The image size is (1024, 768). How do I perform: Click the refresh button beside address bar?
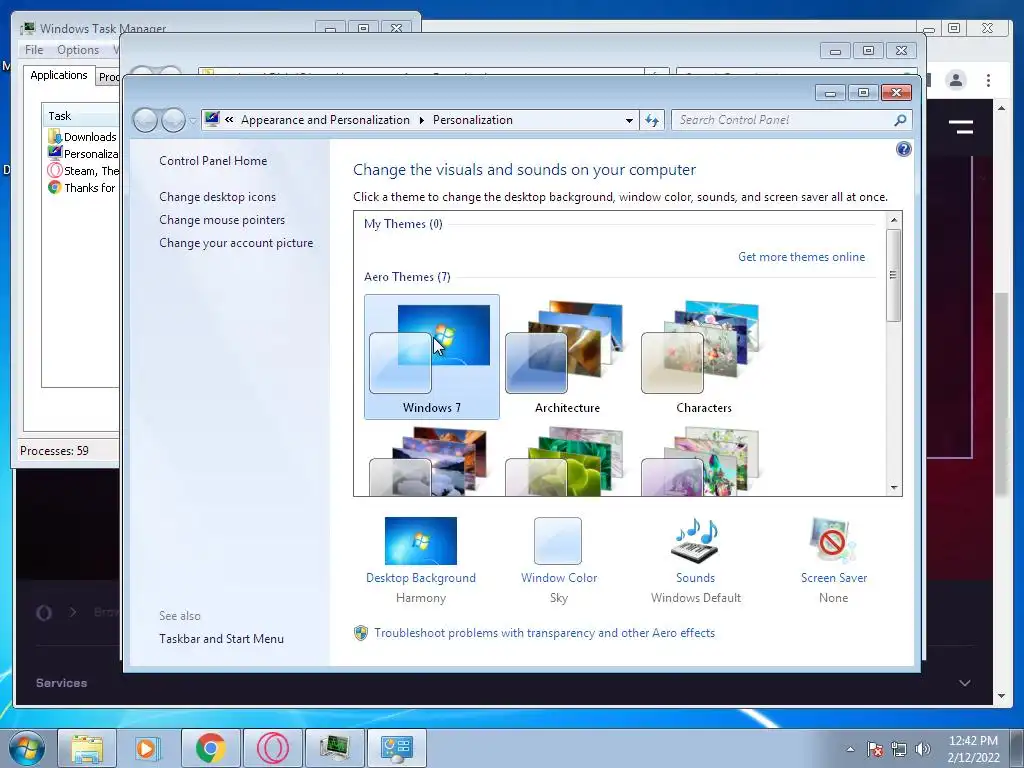click(652, 120)
